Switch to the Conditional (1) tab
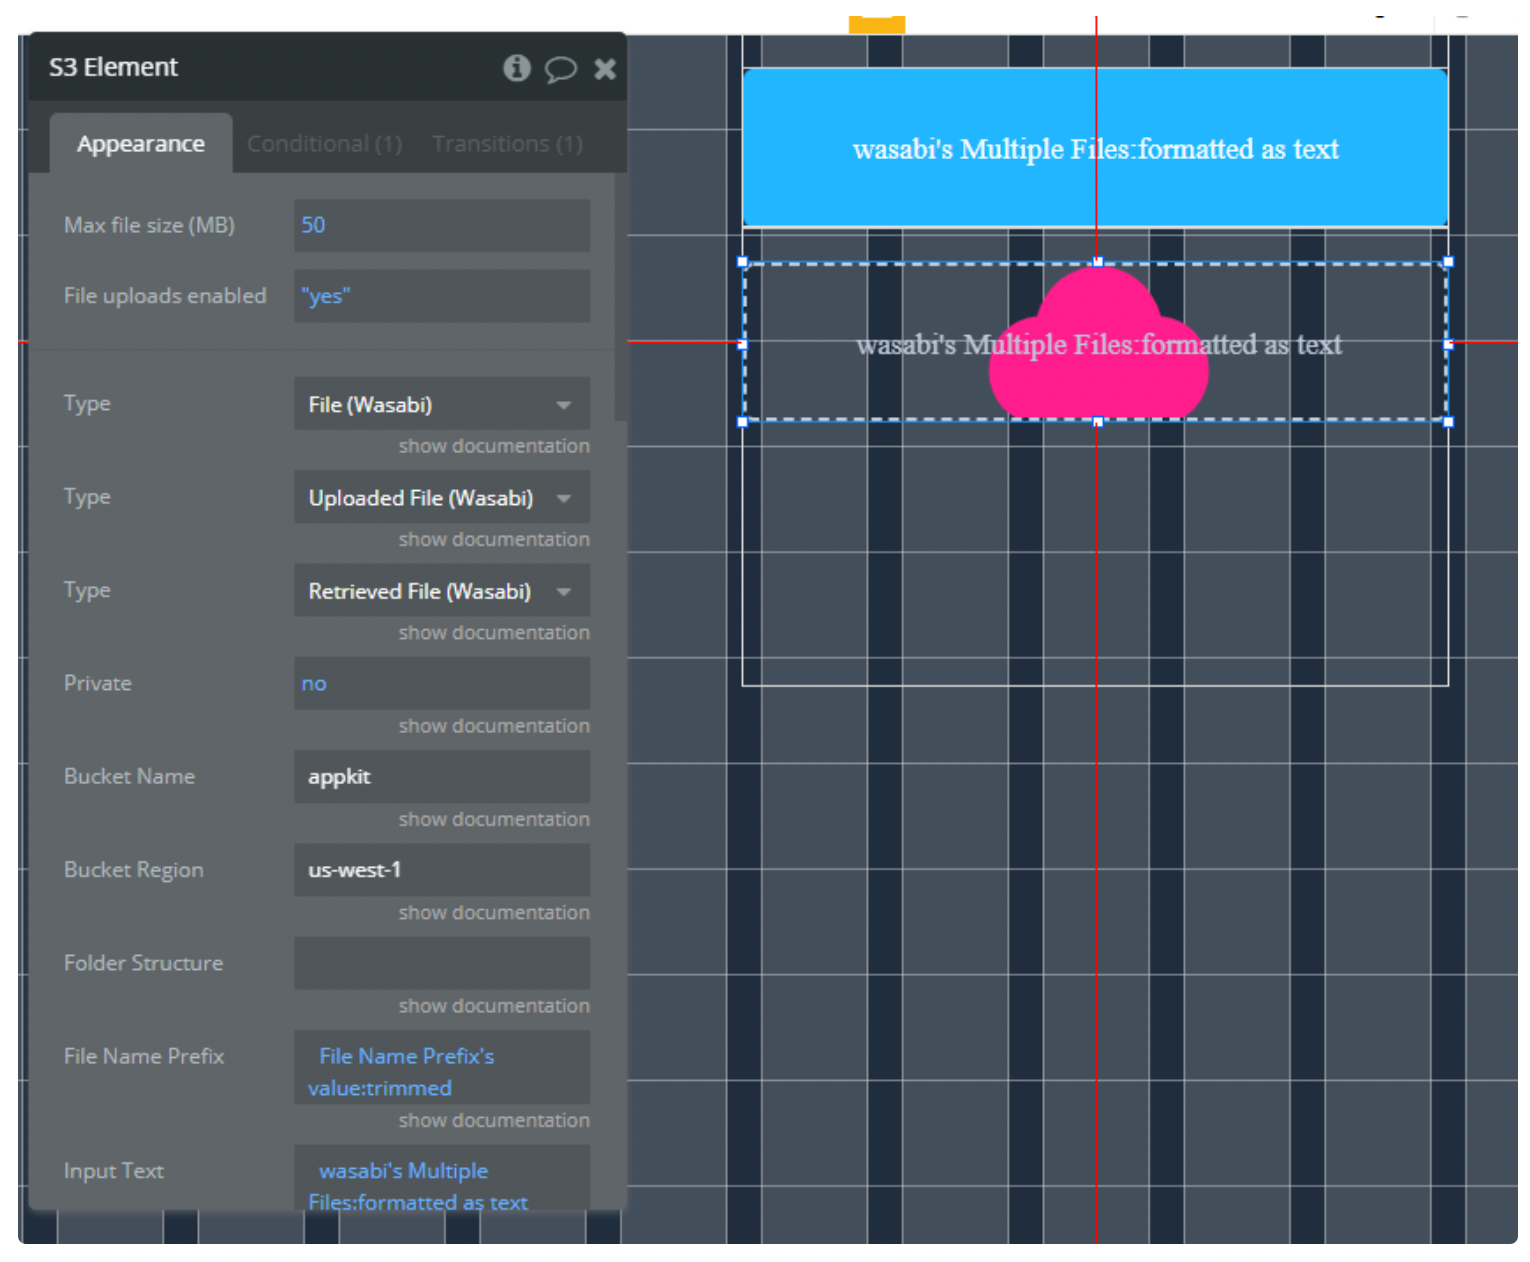The height and width of the screenshot is (1262, 1530). pyautogui.click(x=324, y=144)
